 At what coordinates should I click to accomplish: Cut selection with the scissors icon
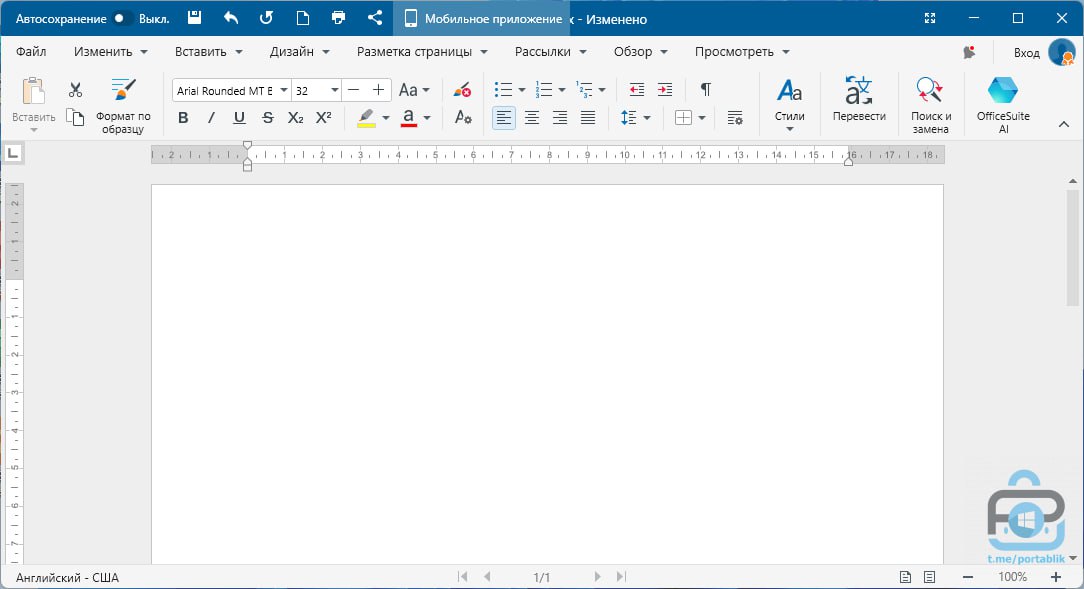(x=75, y=90)
